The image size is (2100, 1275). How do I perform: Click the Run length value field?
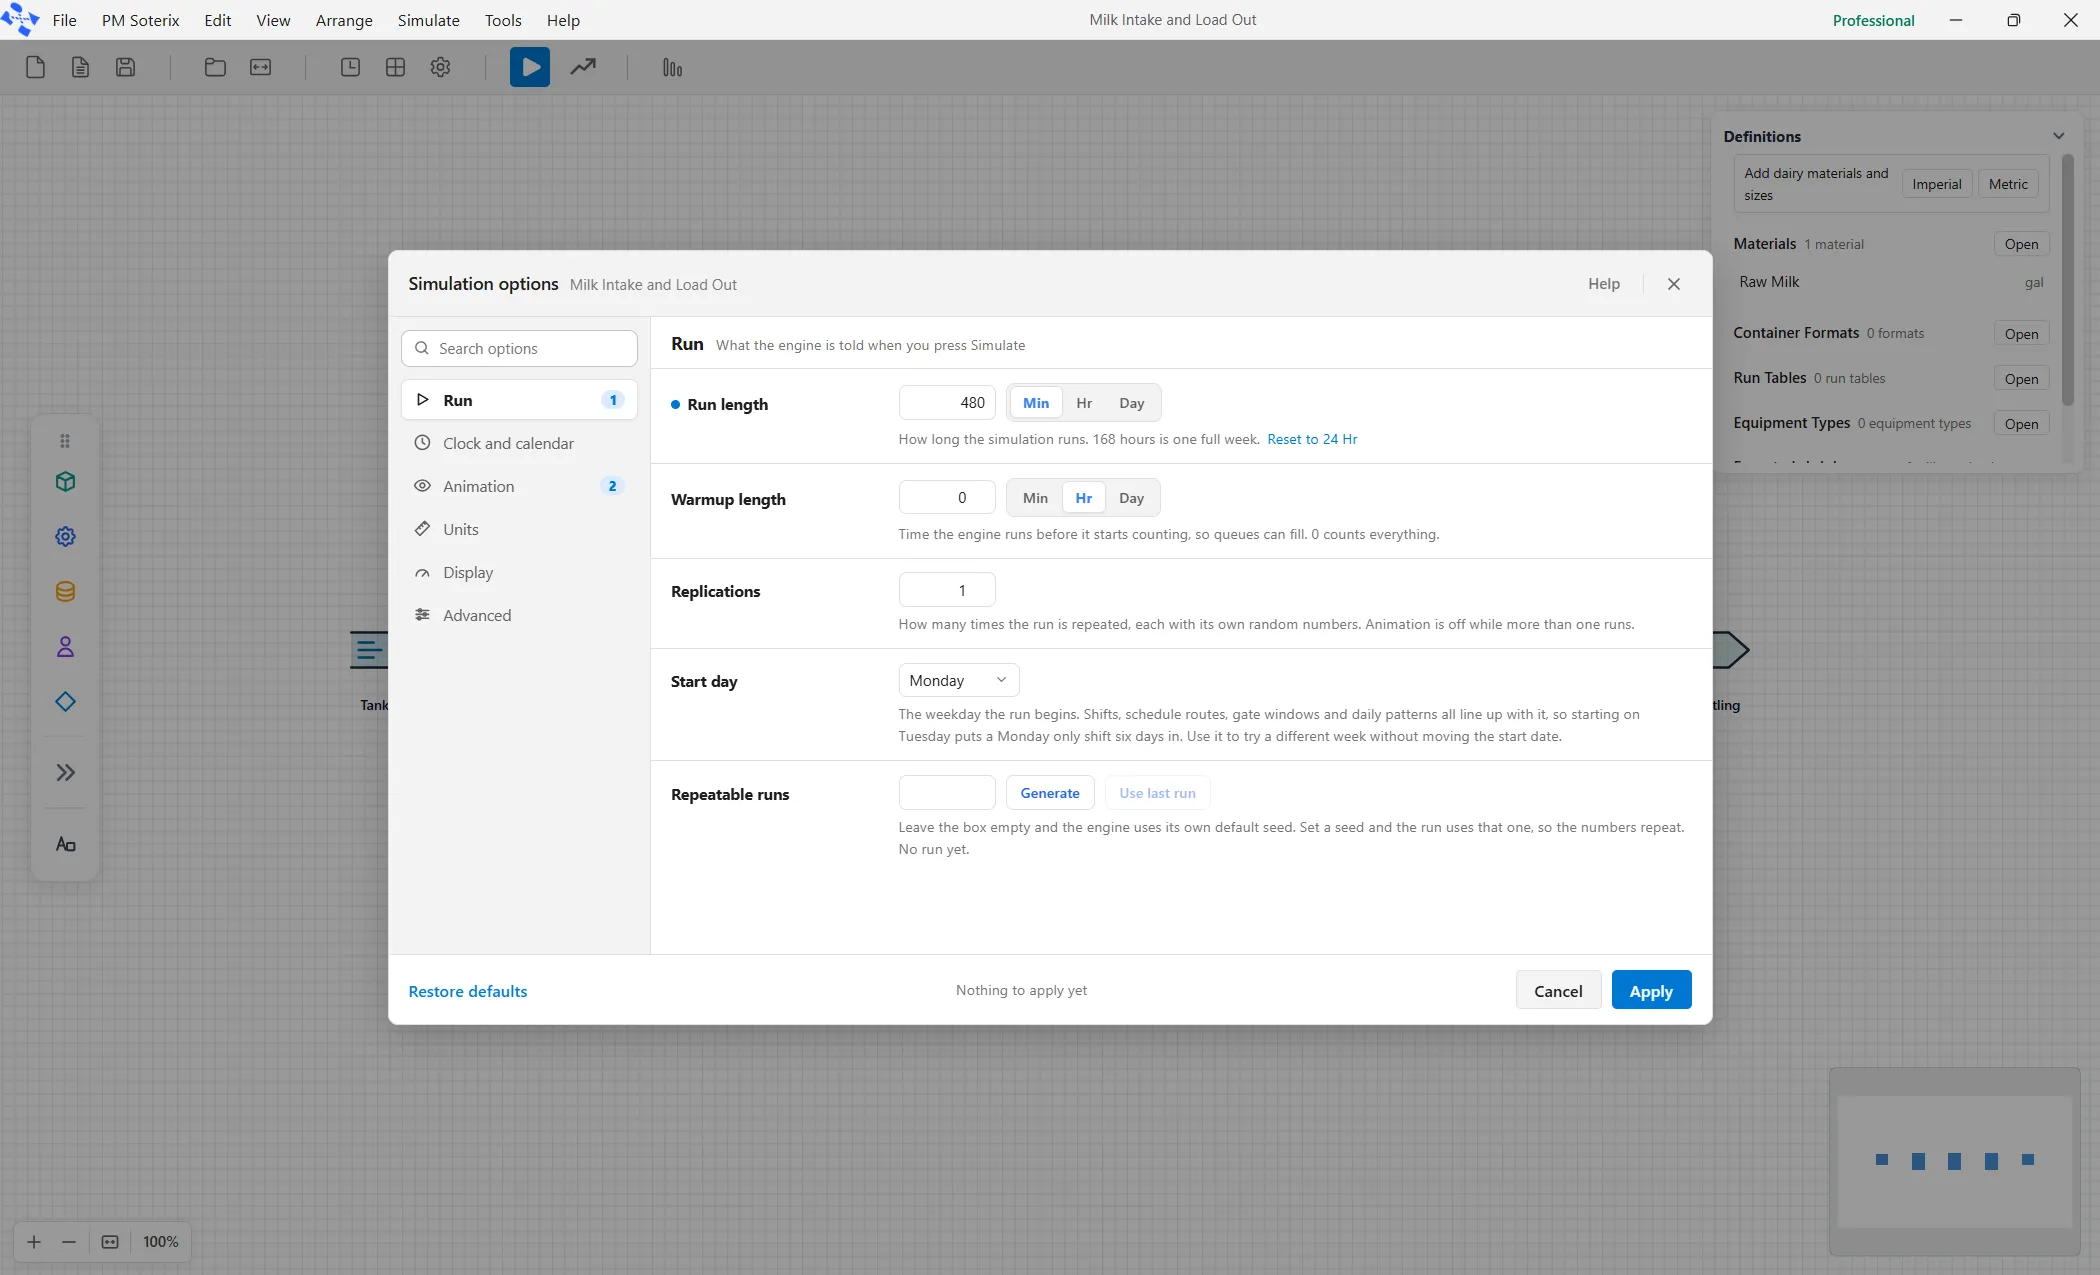947,403
